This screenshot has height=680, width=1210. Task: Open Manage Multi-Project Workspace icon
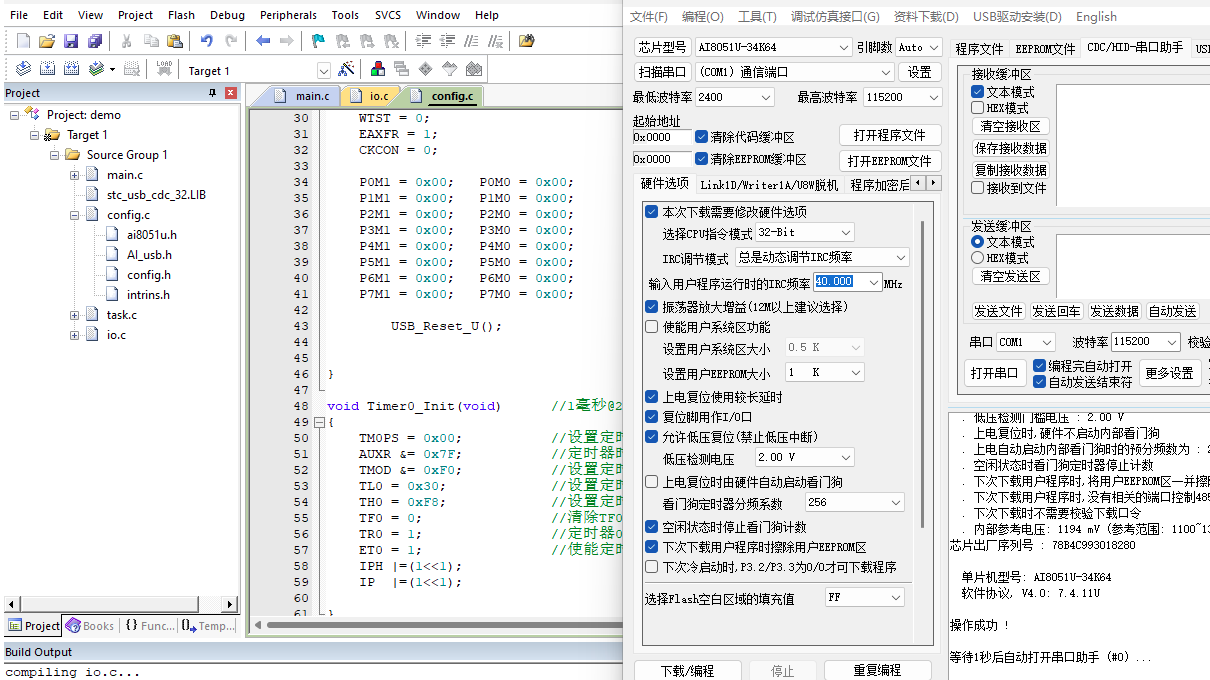401,69
